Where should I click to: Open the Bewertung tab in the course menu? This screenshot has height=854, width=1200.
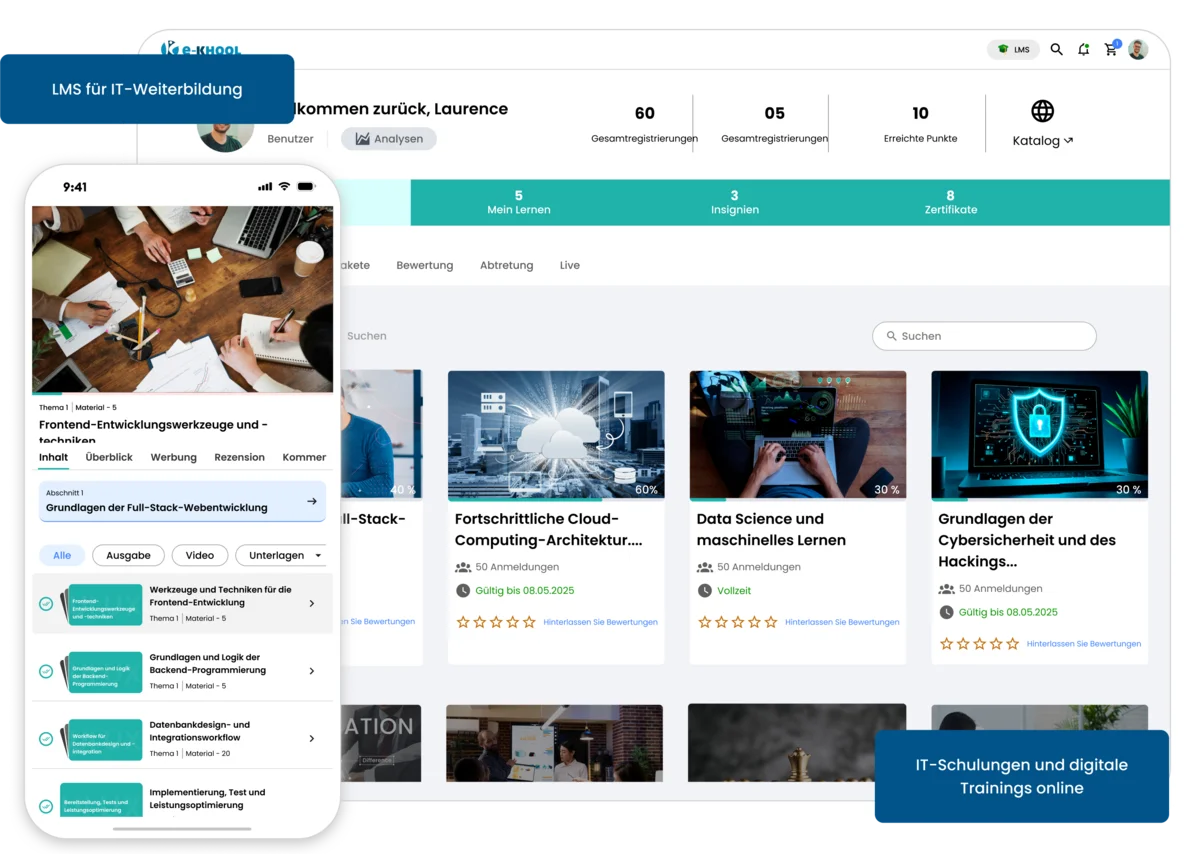424,265
